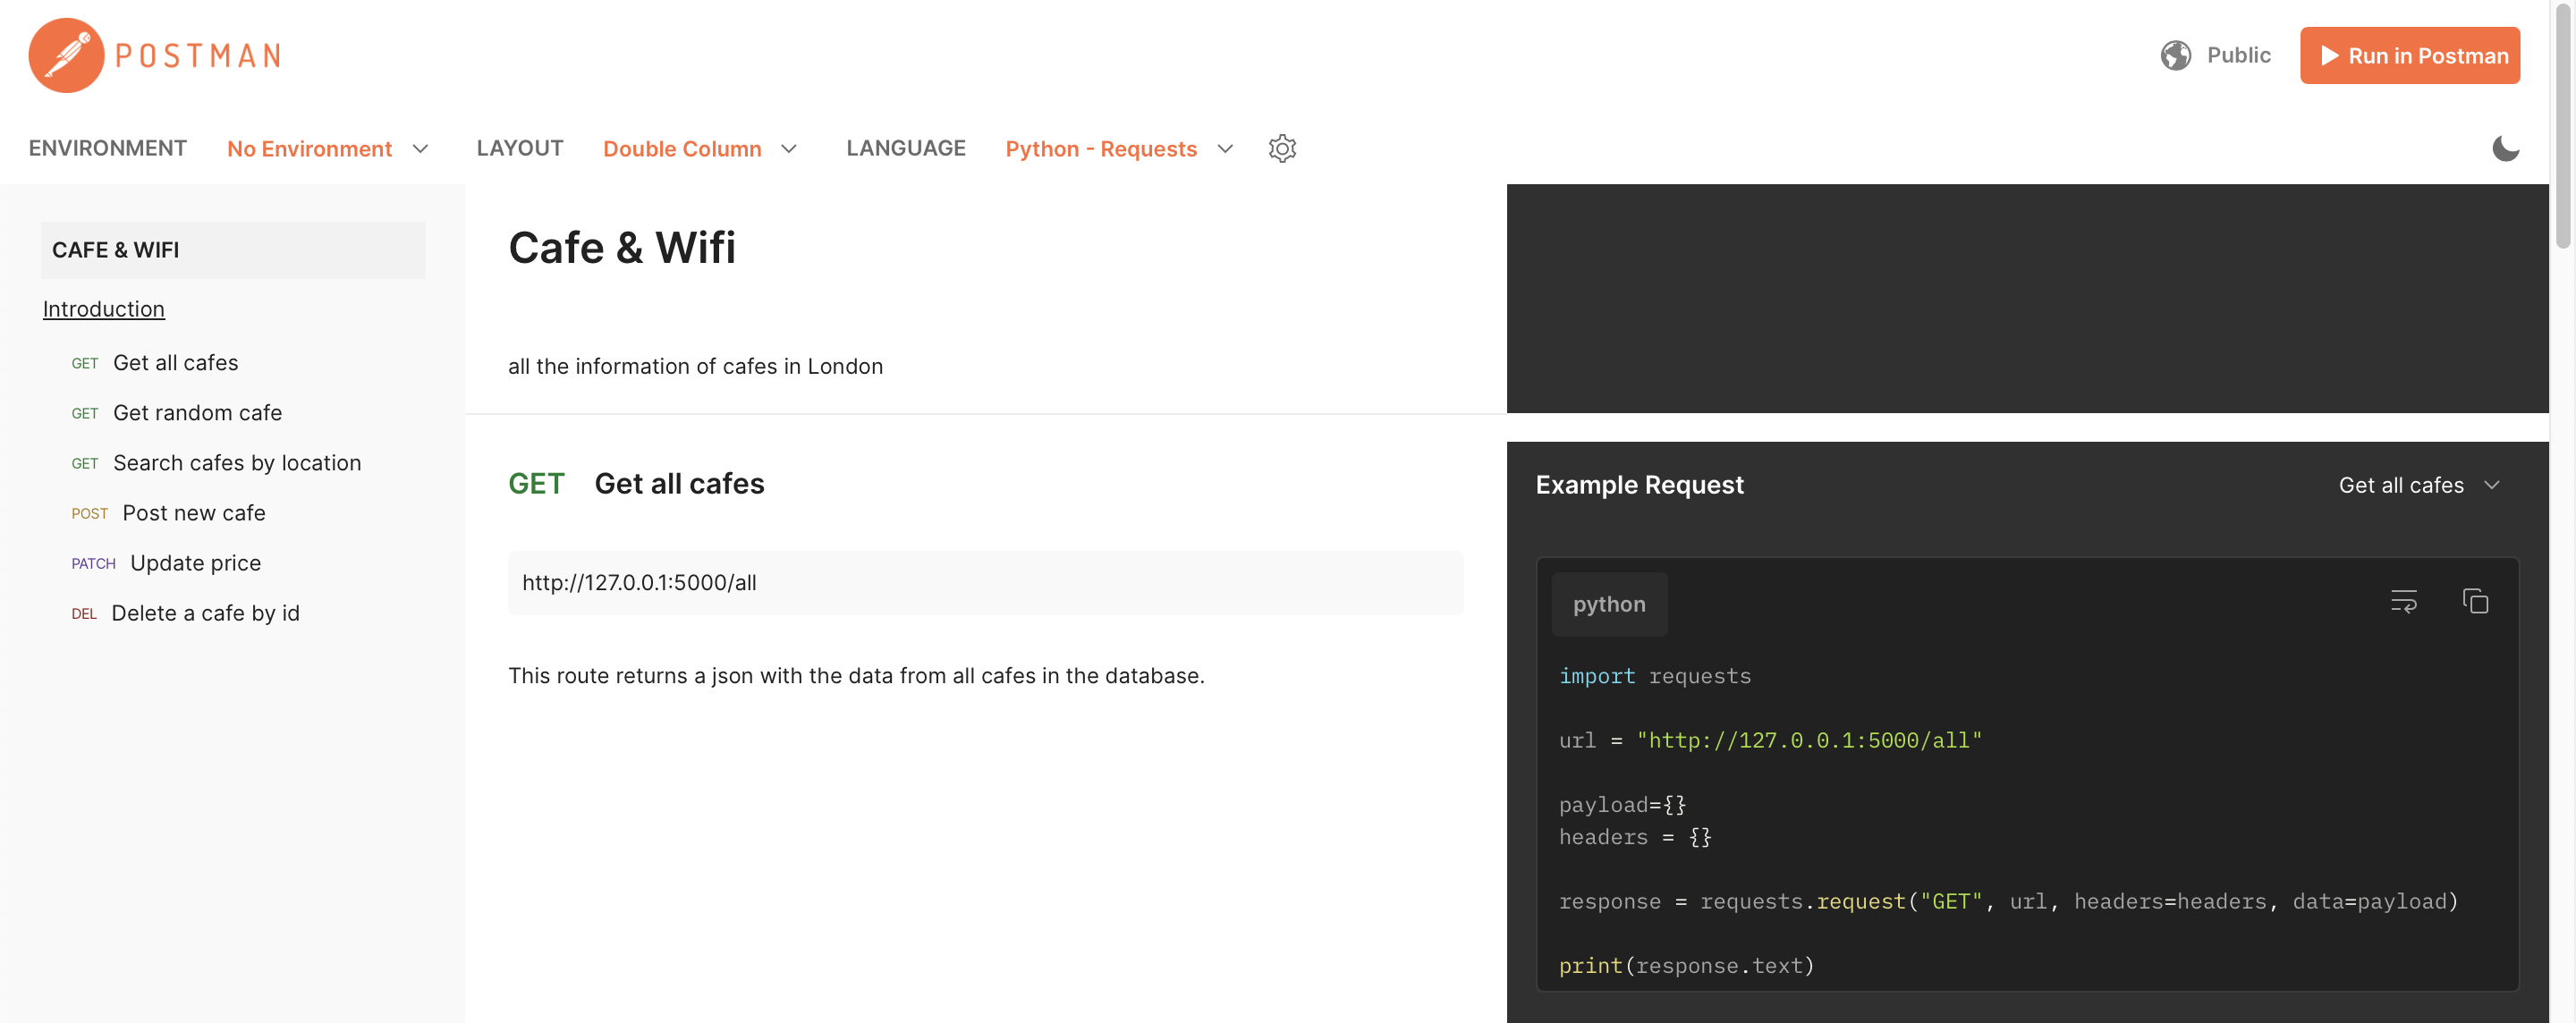The height and width of the screenshot is (1023, 2576).
Task: Open Post new cafe request
Action: pos(193,513)
